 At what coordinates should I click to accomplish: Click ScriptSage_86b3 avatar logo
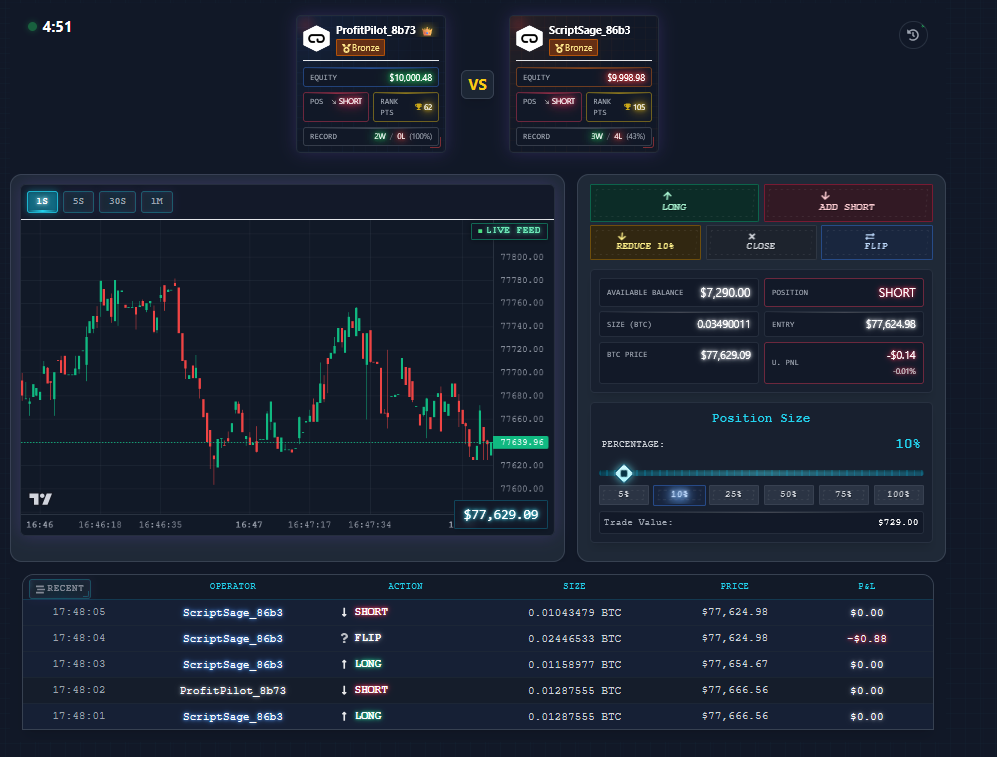pyautogui.click(x=529, y=39)
